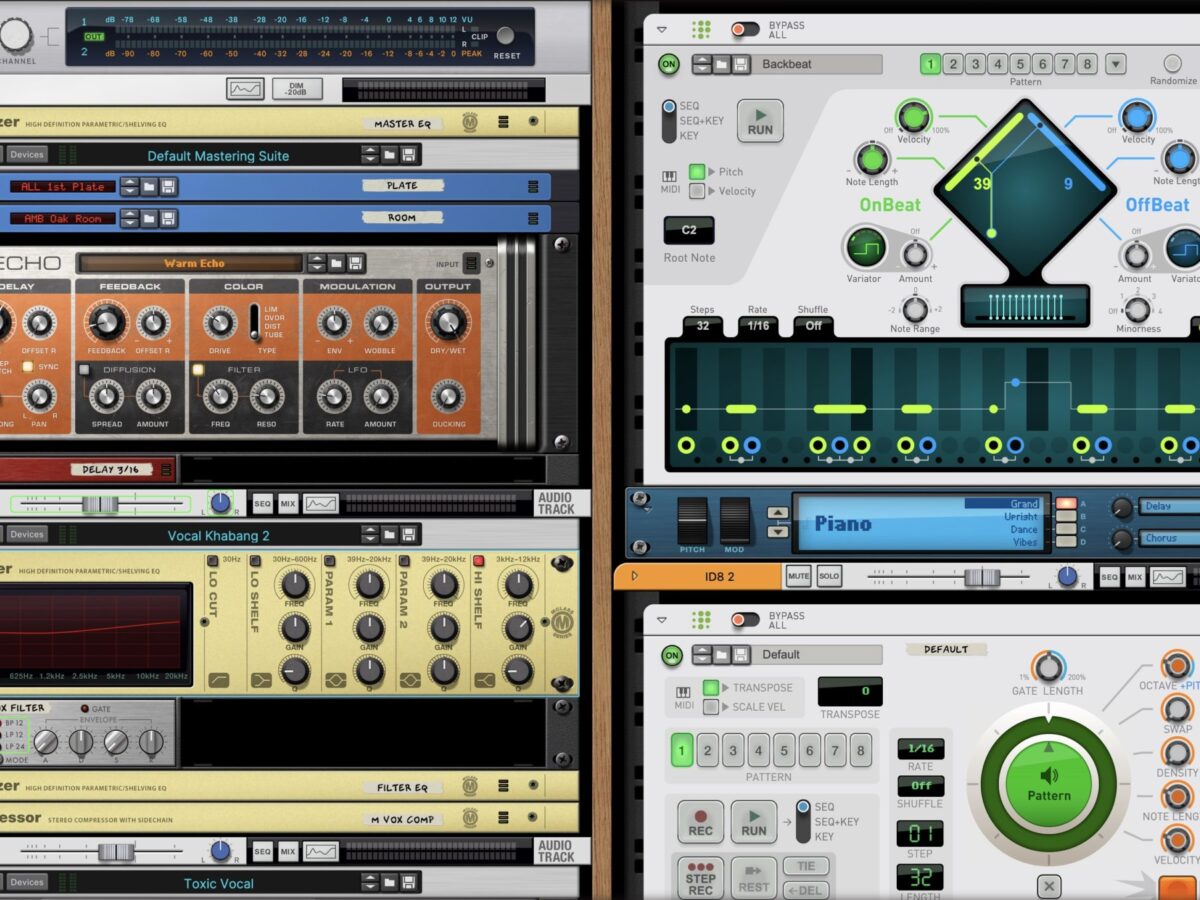Click the RUN button in the Backbeat player

click(x=760, y=121)
